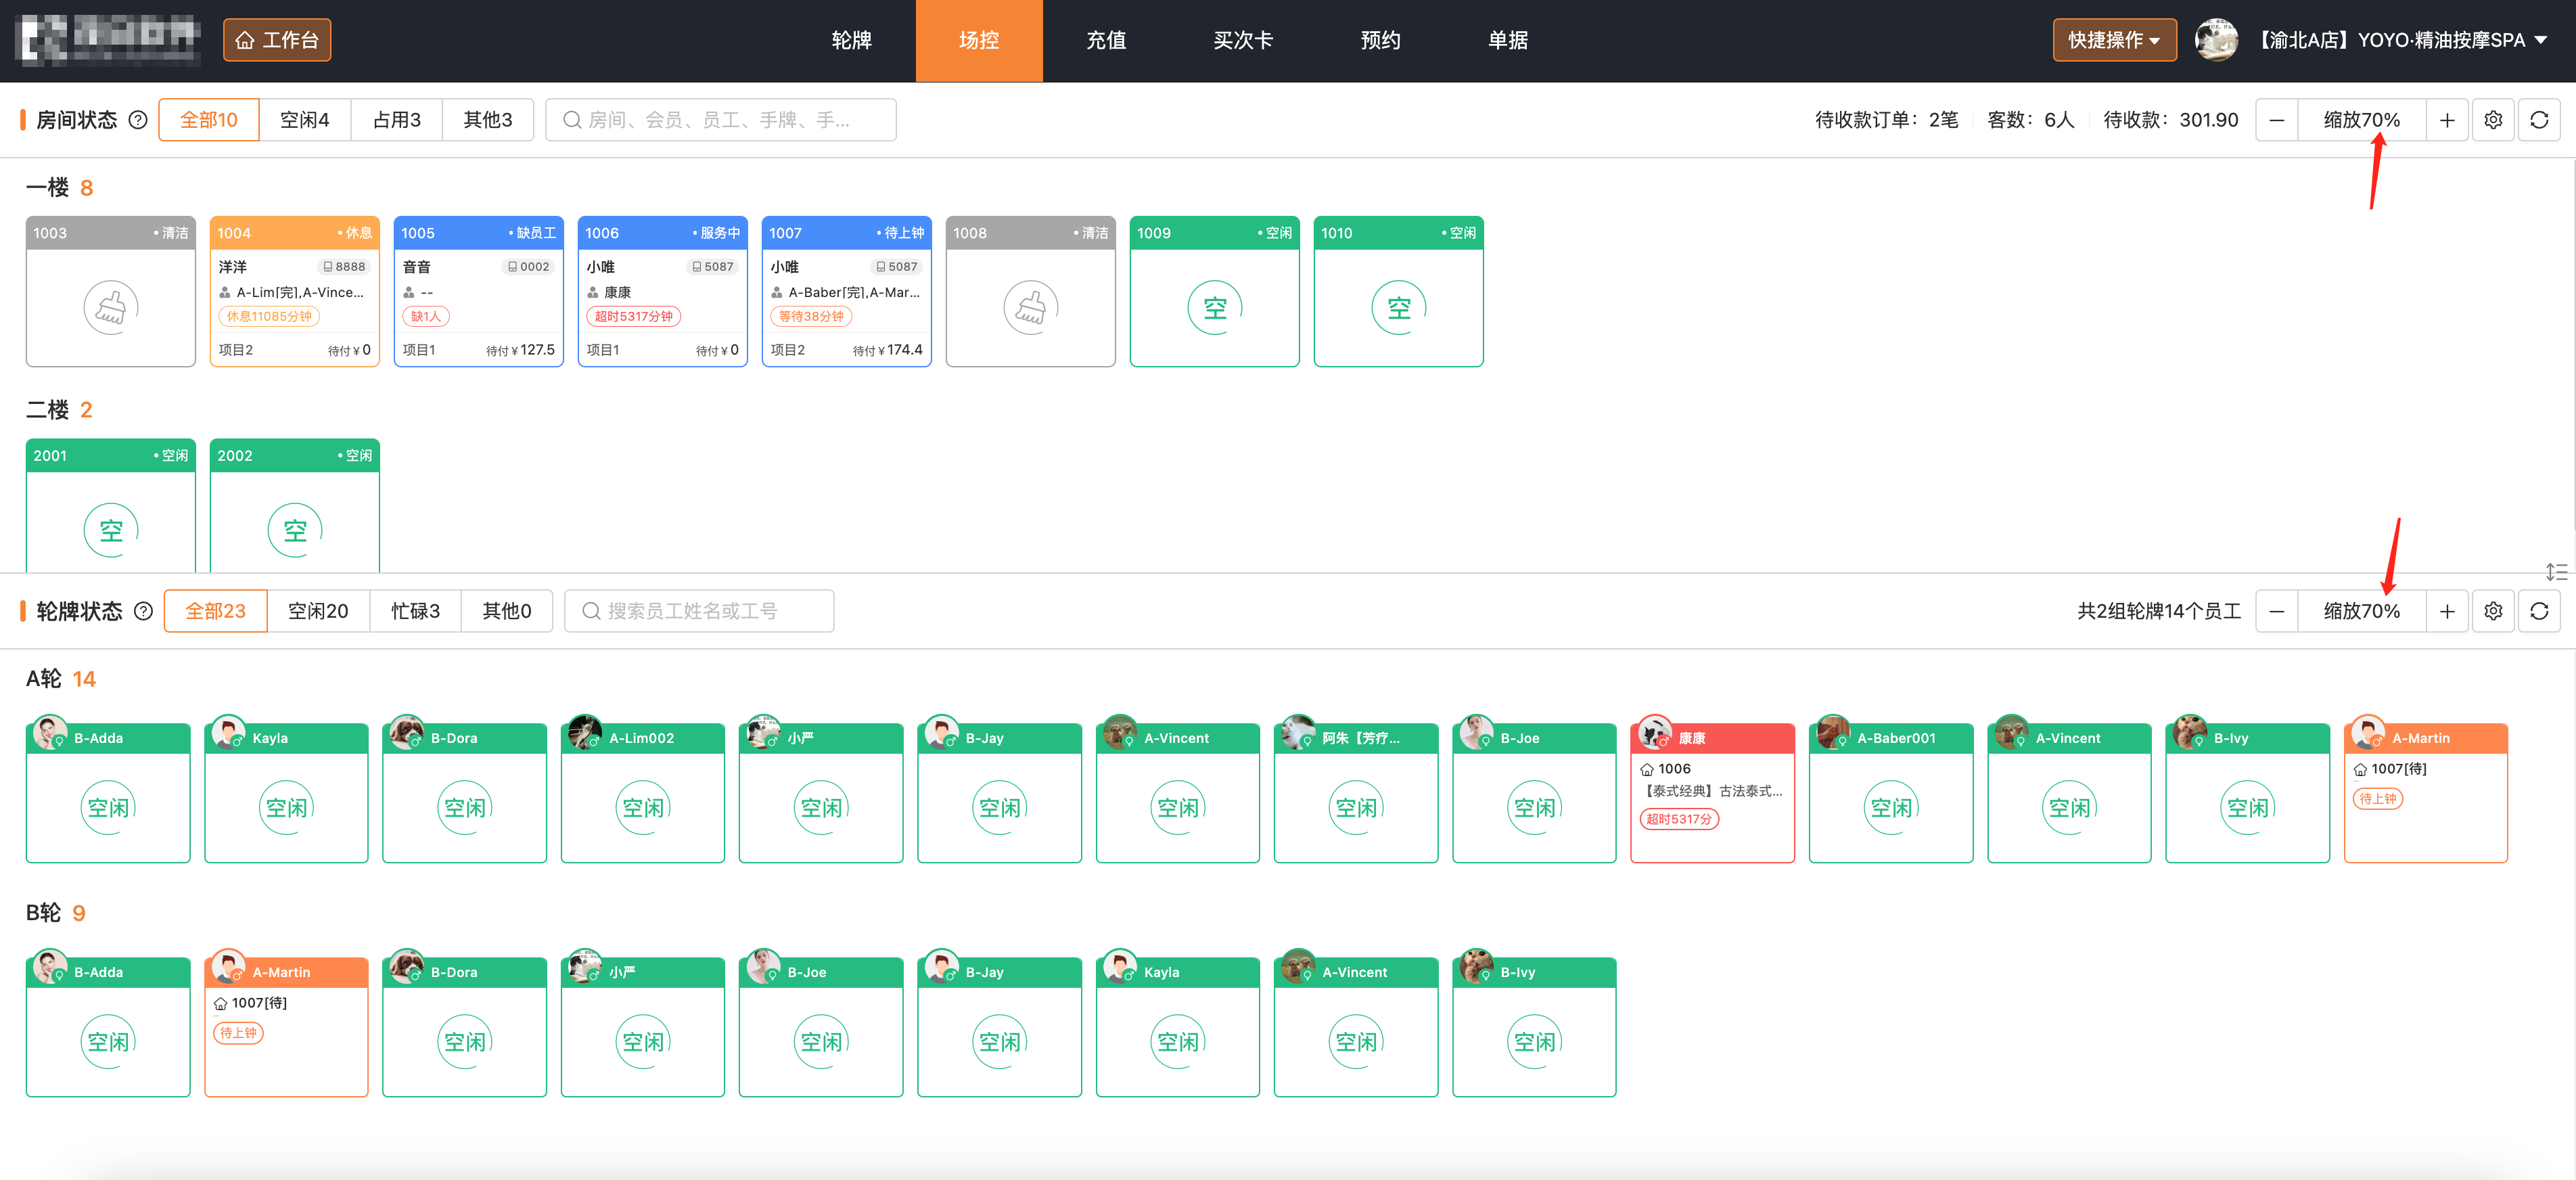Screen dimensions: 2576x1180
Task: Open room status settings gear icon
Action: point(2492,120)
